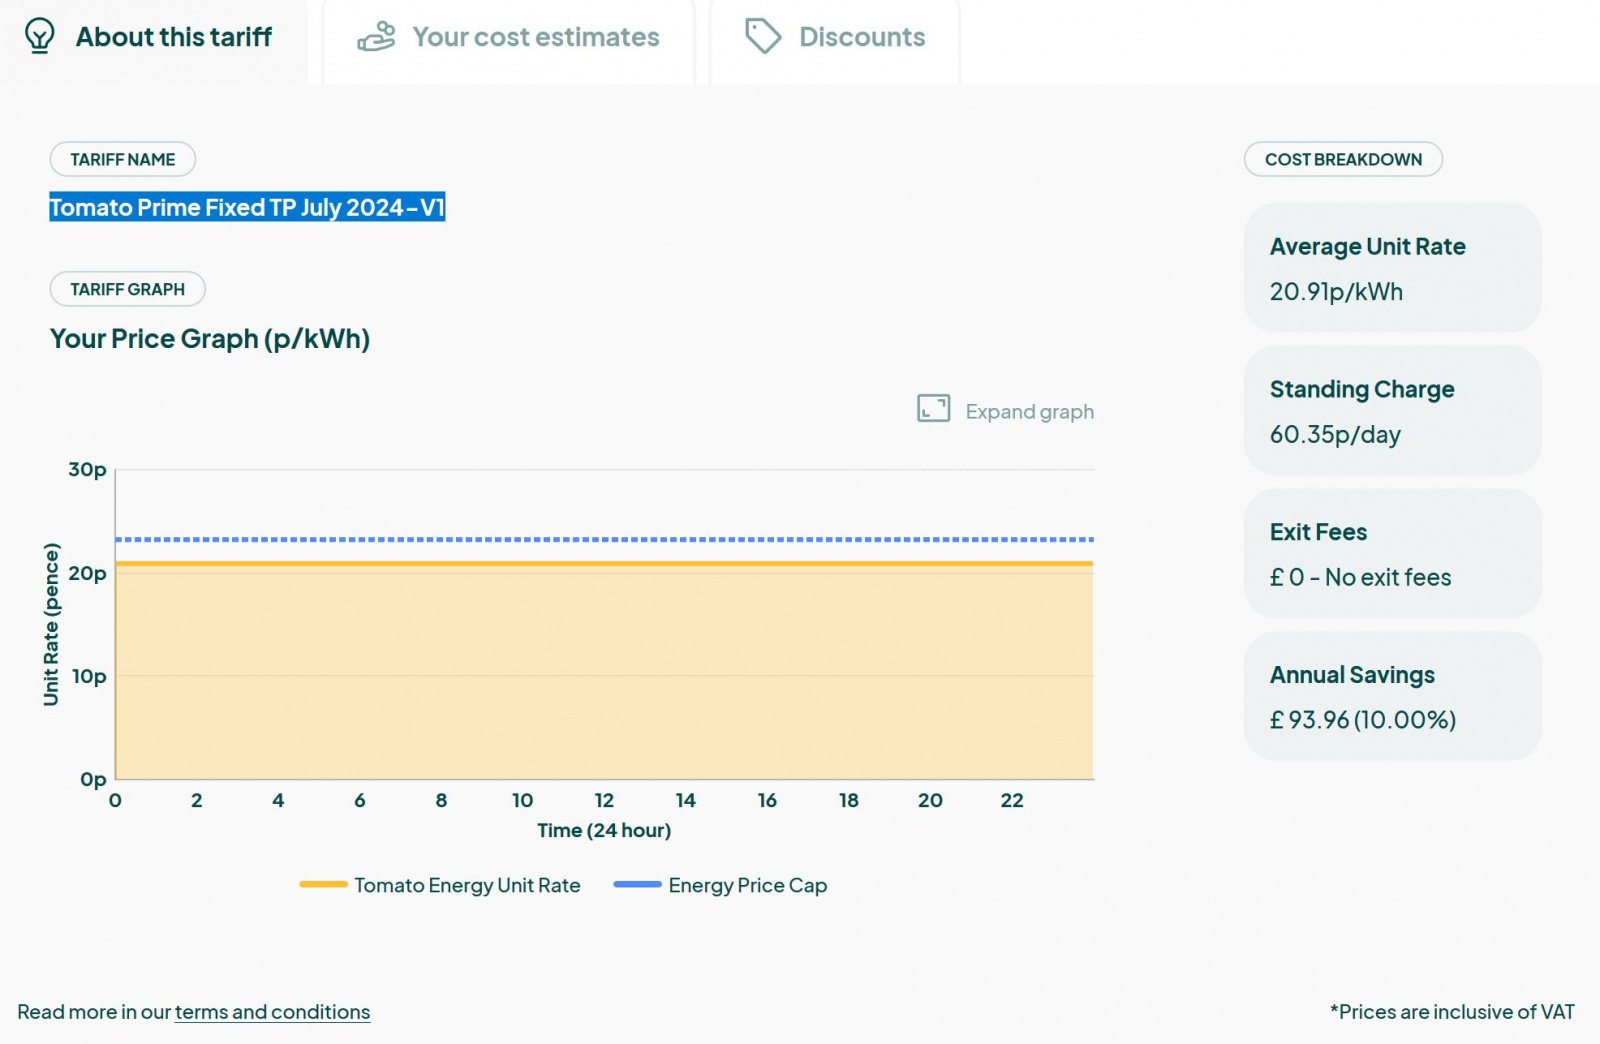Click the 30p y-axis label

click(87, 470)
